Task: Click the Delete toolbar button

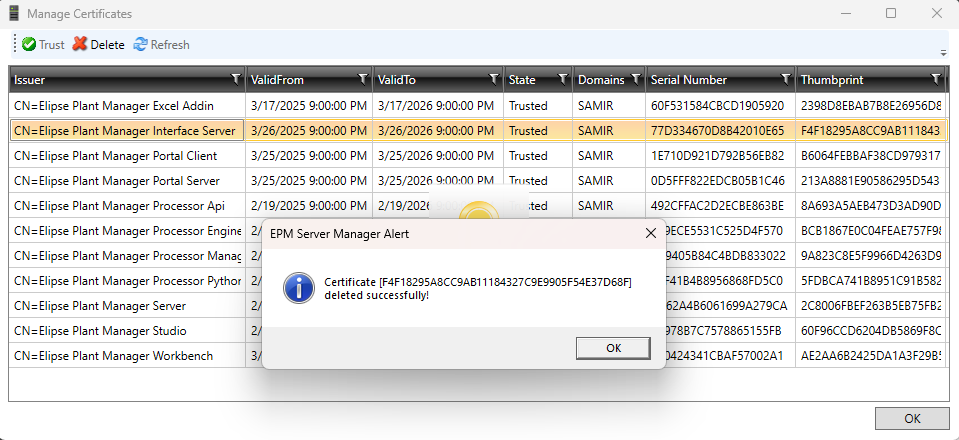Action: pyautogui.click(x=98, y=45)
